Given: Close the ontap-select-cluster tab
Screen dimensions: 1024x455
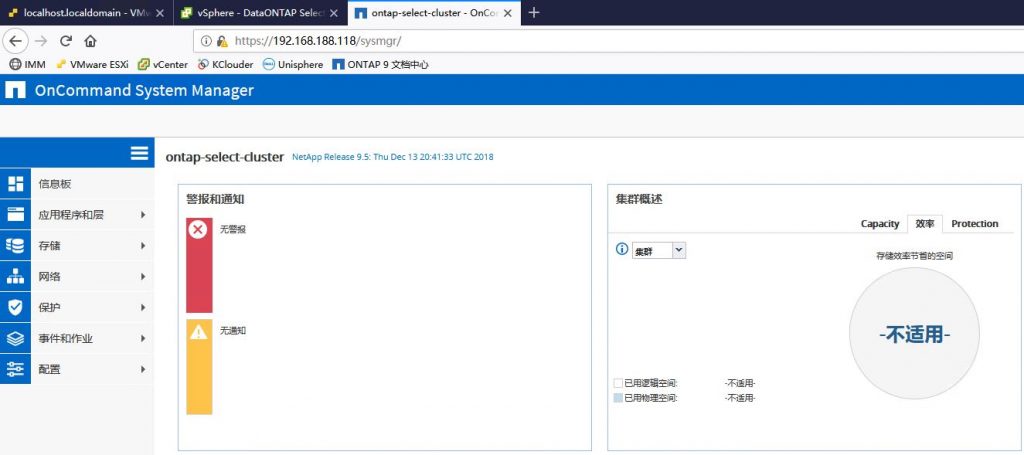Looking at the screenshot, I should click(x=509, y=13).
